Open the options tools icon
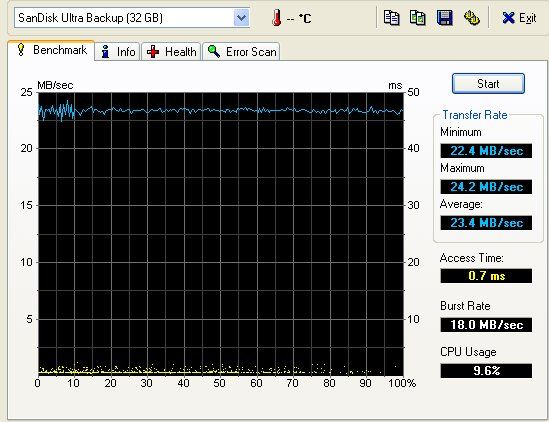 click(x=471, y=18)
